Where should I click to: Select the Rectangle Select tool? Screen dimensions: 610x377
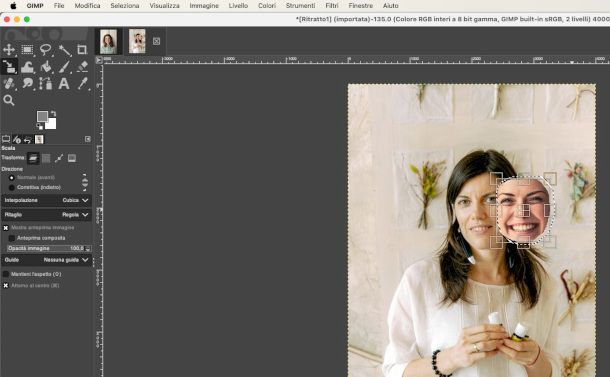27,49
